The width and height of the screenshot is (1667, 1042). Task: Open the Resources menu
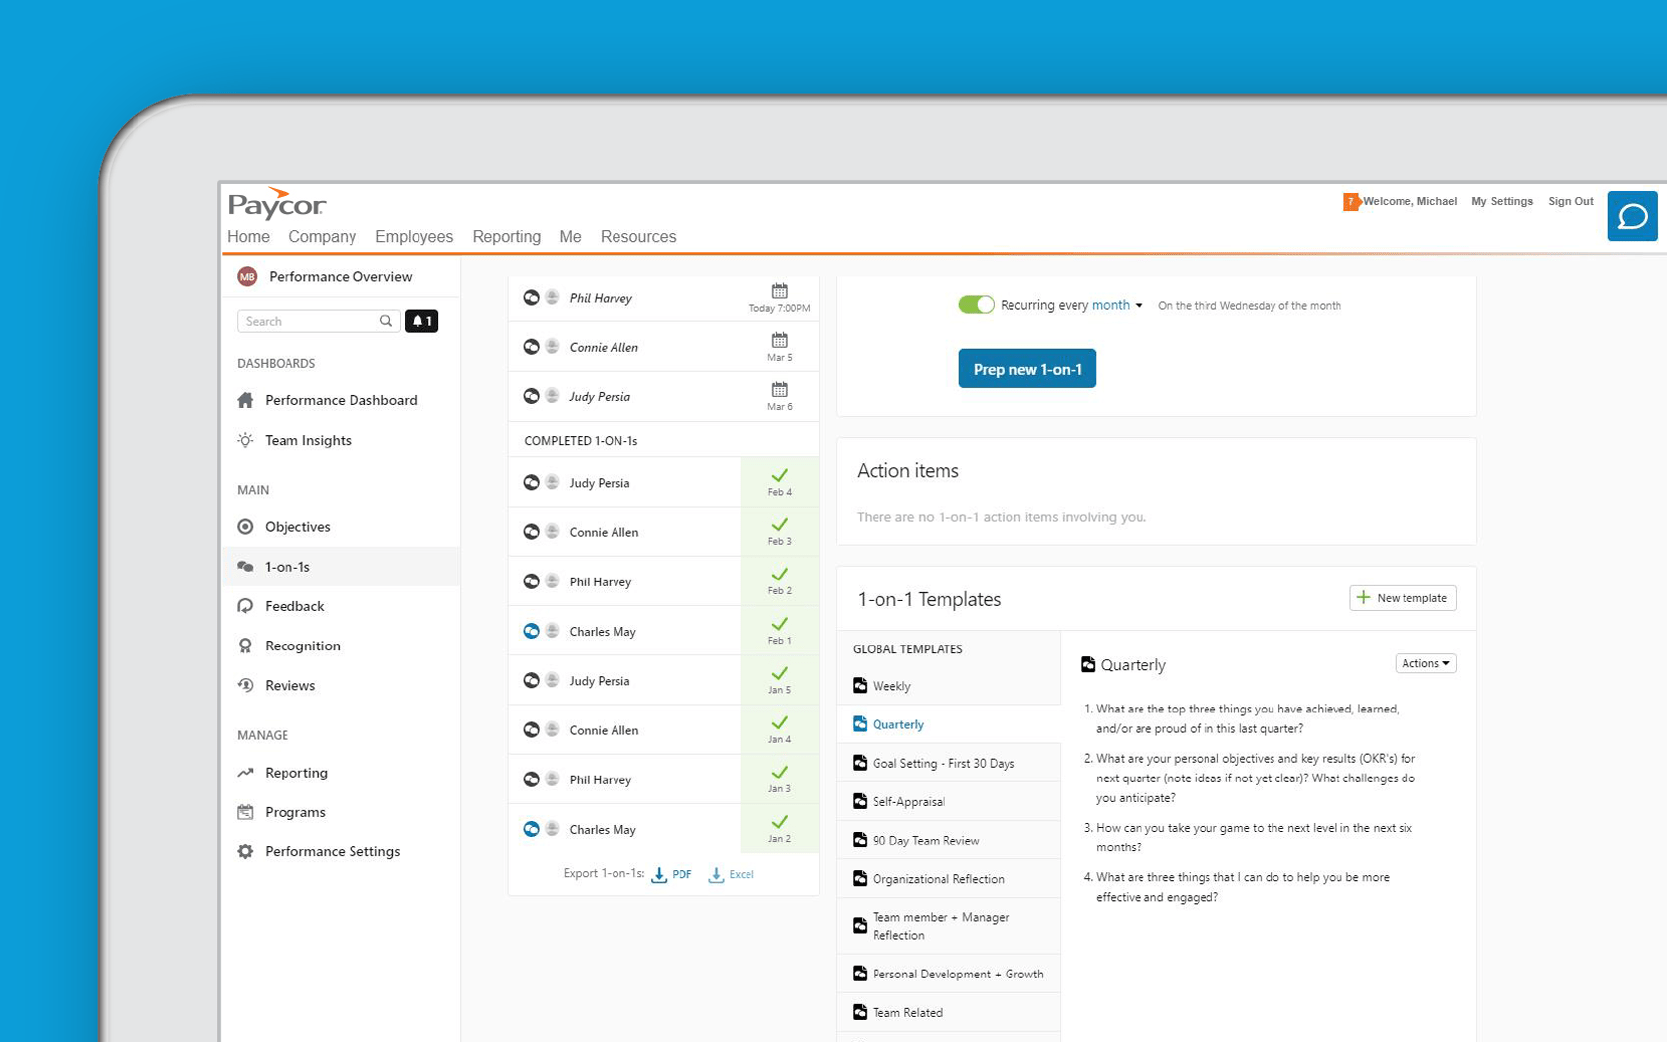coord(638,237)
